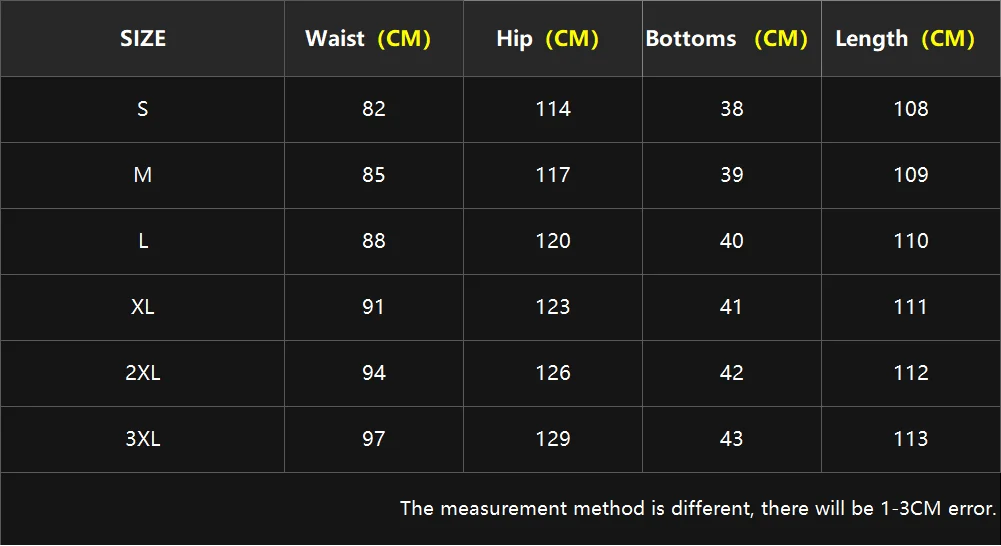Click waist value 82 for size S
Image resolution: width=1001 pixels, height=546 pixels.
tap(374, 109)
